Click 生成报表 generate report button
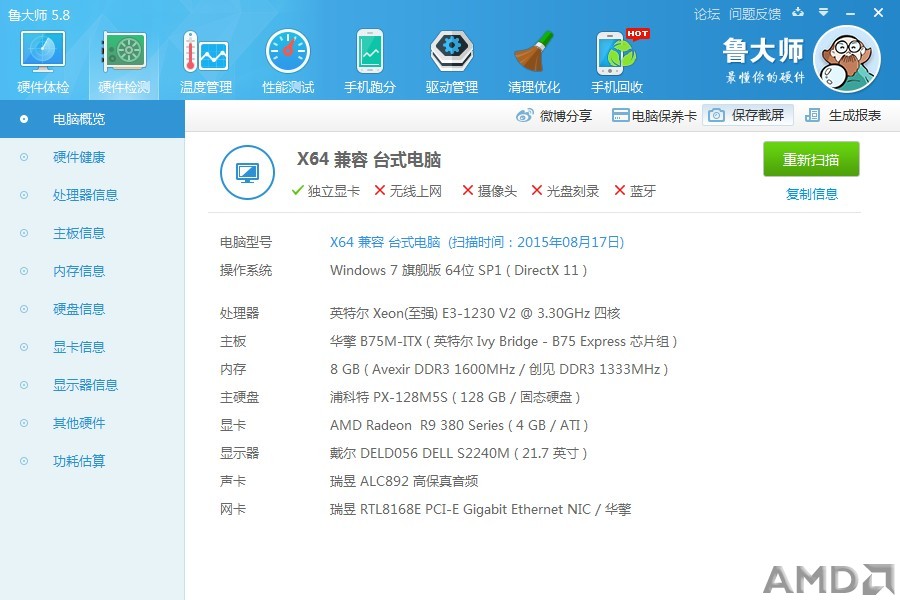900x600 pixels. coord(843,115)
